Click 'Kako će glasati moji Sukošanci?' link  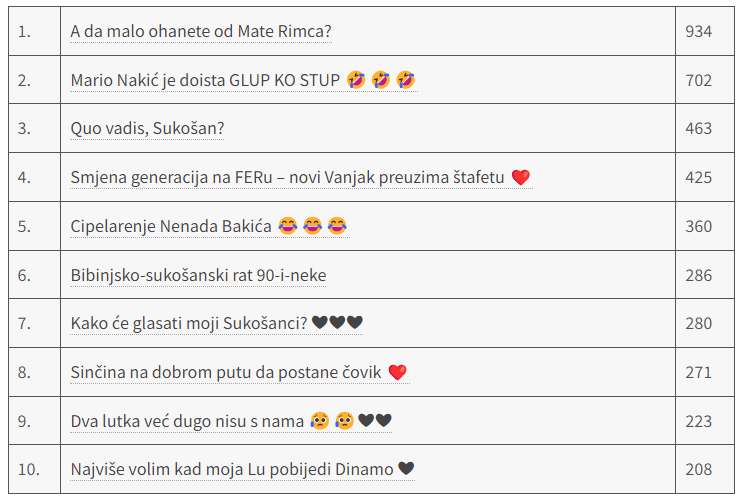click(189, 324)
